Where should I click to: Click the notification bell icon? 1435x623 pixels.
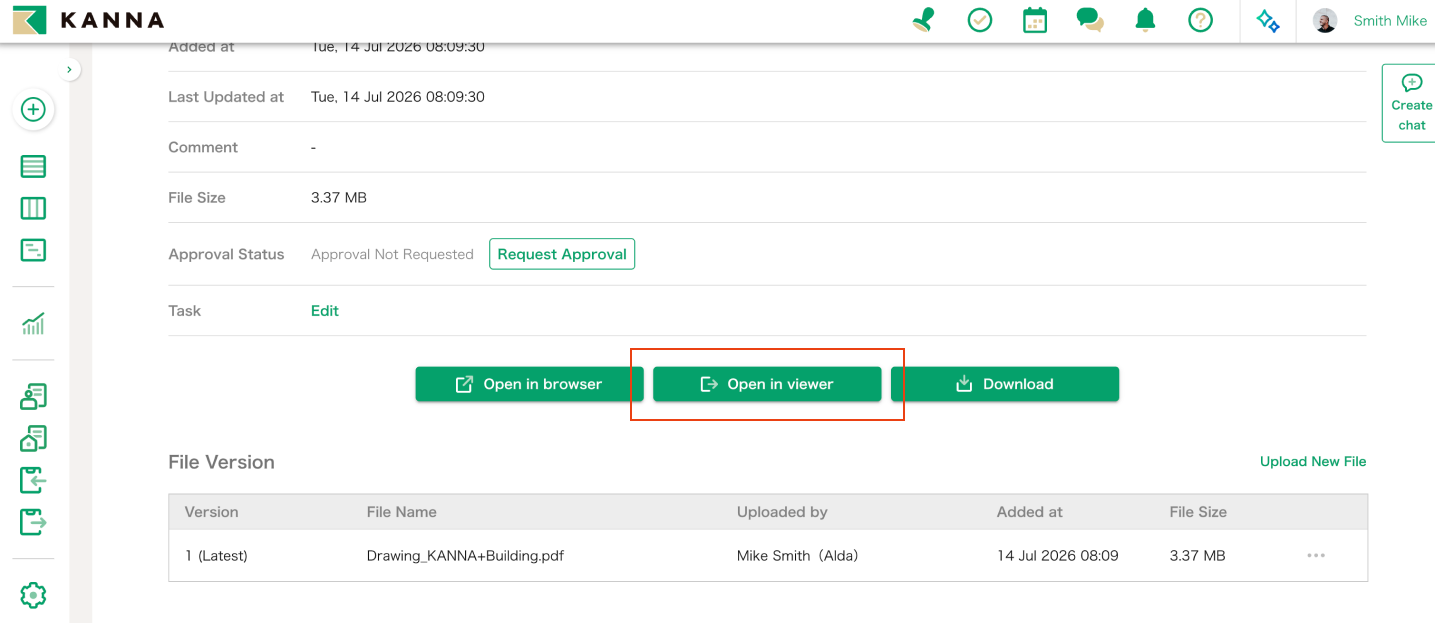pos(1145,20)
